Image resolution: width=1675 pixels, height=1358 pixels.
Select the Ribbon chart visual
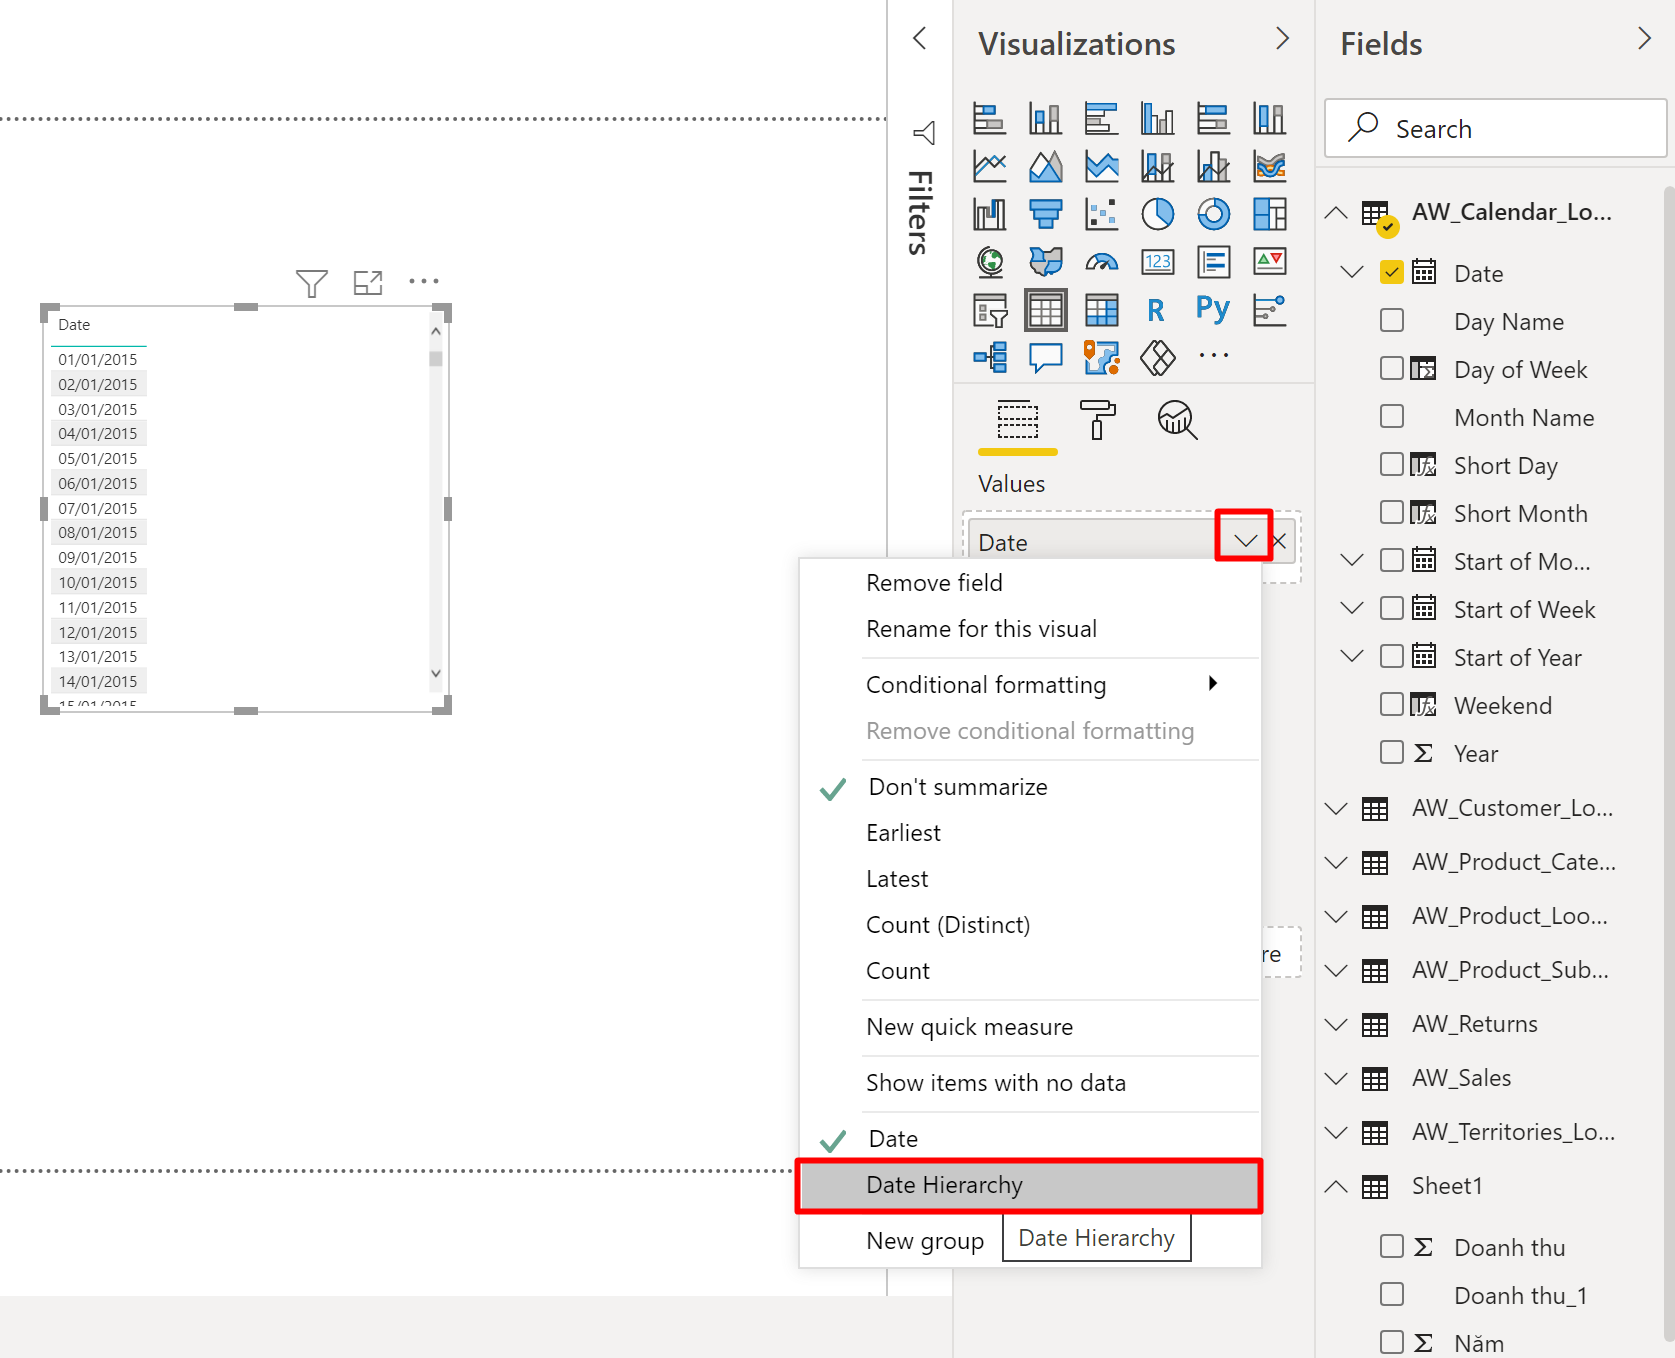(1269, 166)
